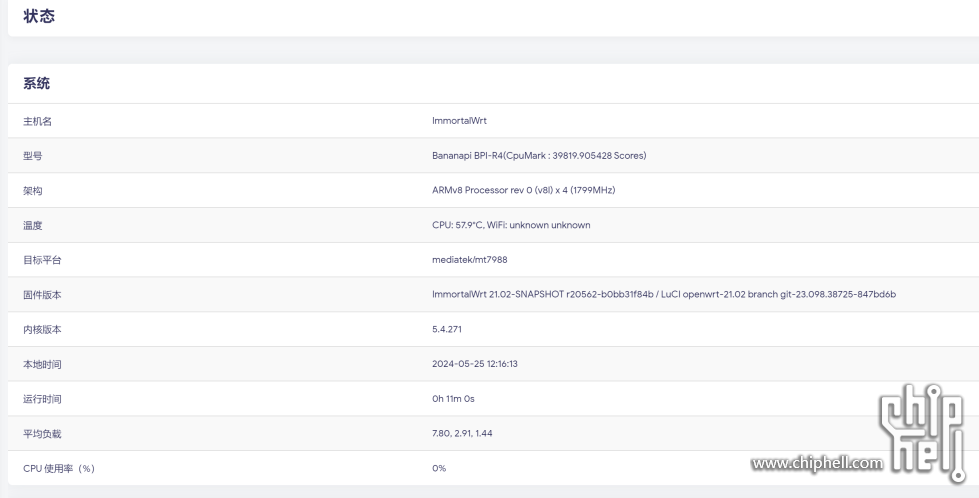Click the 平均负载 label

42,434
